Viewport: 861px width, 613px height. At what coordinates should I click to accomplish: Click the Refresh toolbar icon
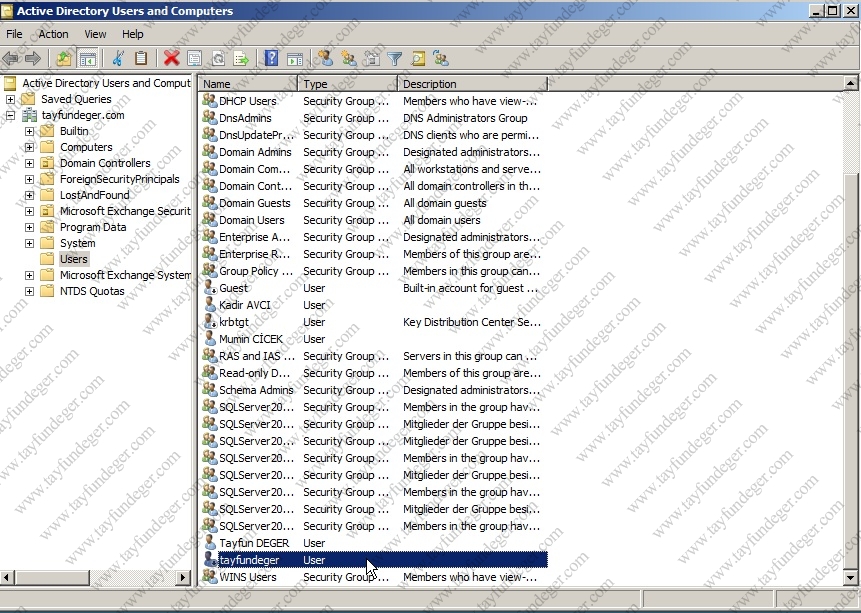(218, 58)
